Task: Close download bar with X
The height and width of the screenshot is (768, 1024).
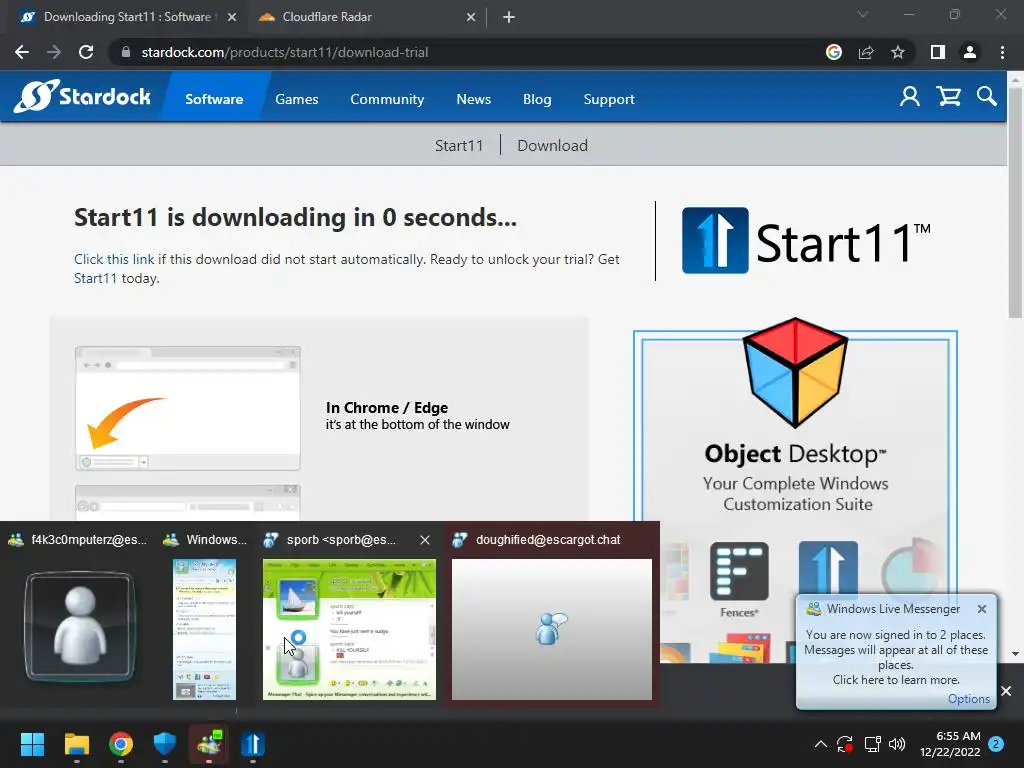Action: [1006, 691]
